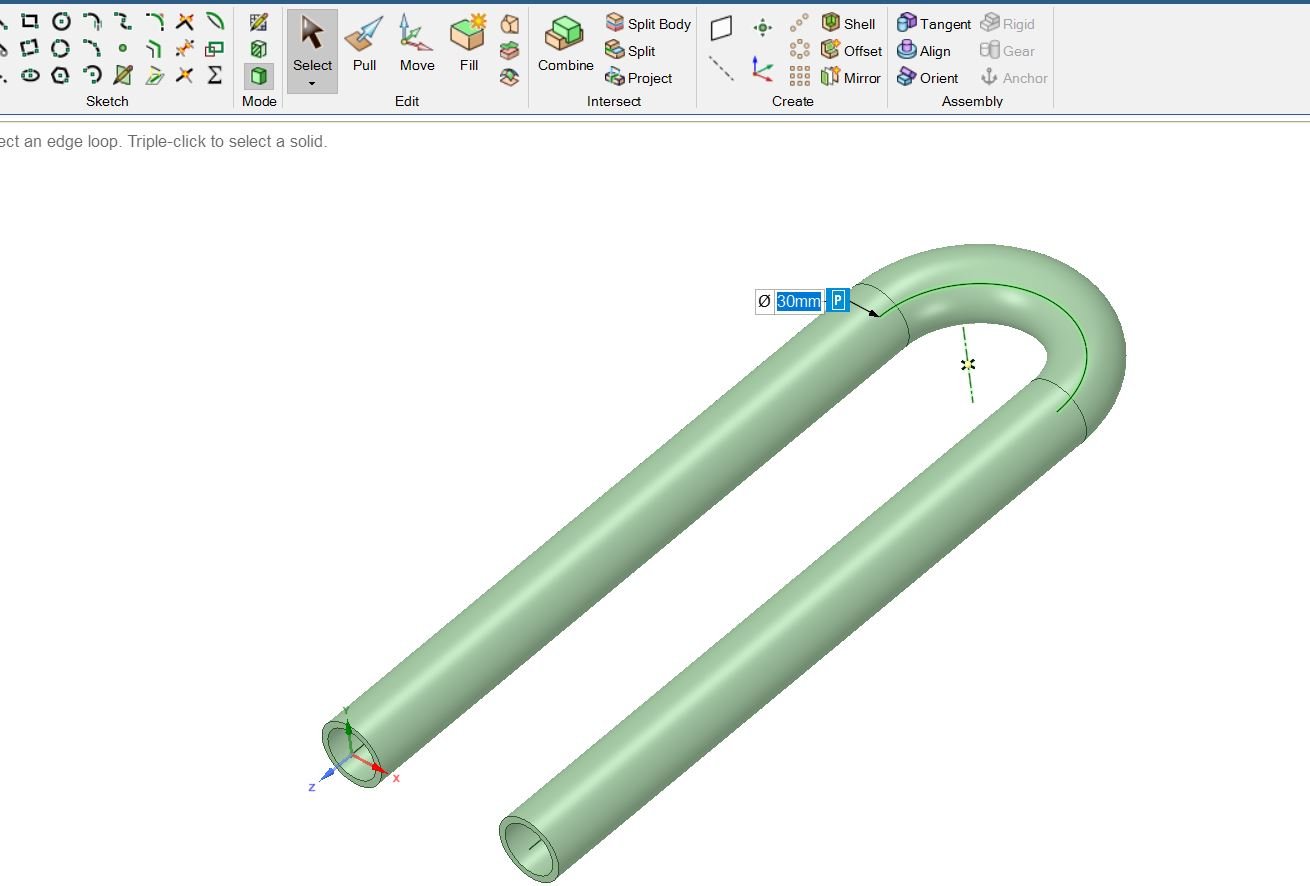Choose the Rectangle sketch tool

tap(29, 20)
